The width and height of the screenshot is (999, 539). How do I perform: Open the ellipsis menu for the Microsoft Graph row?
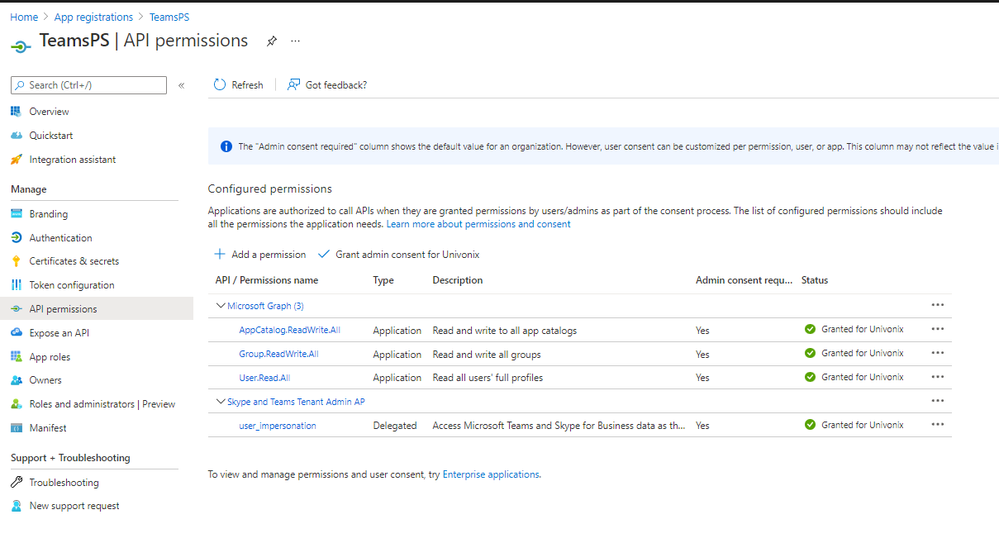[937, 305]
